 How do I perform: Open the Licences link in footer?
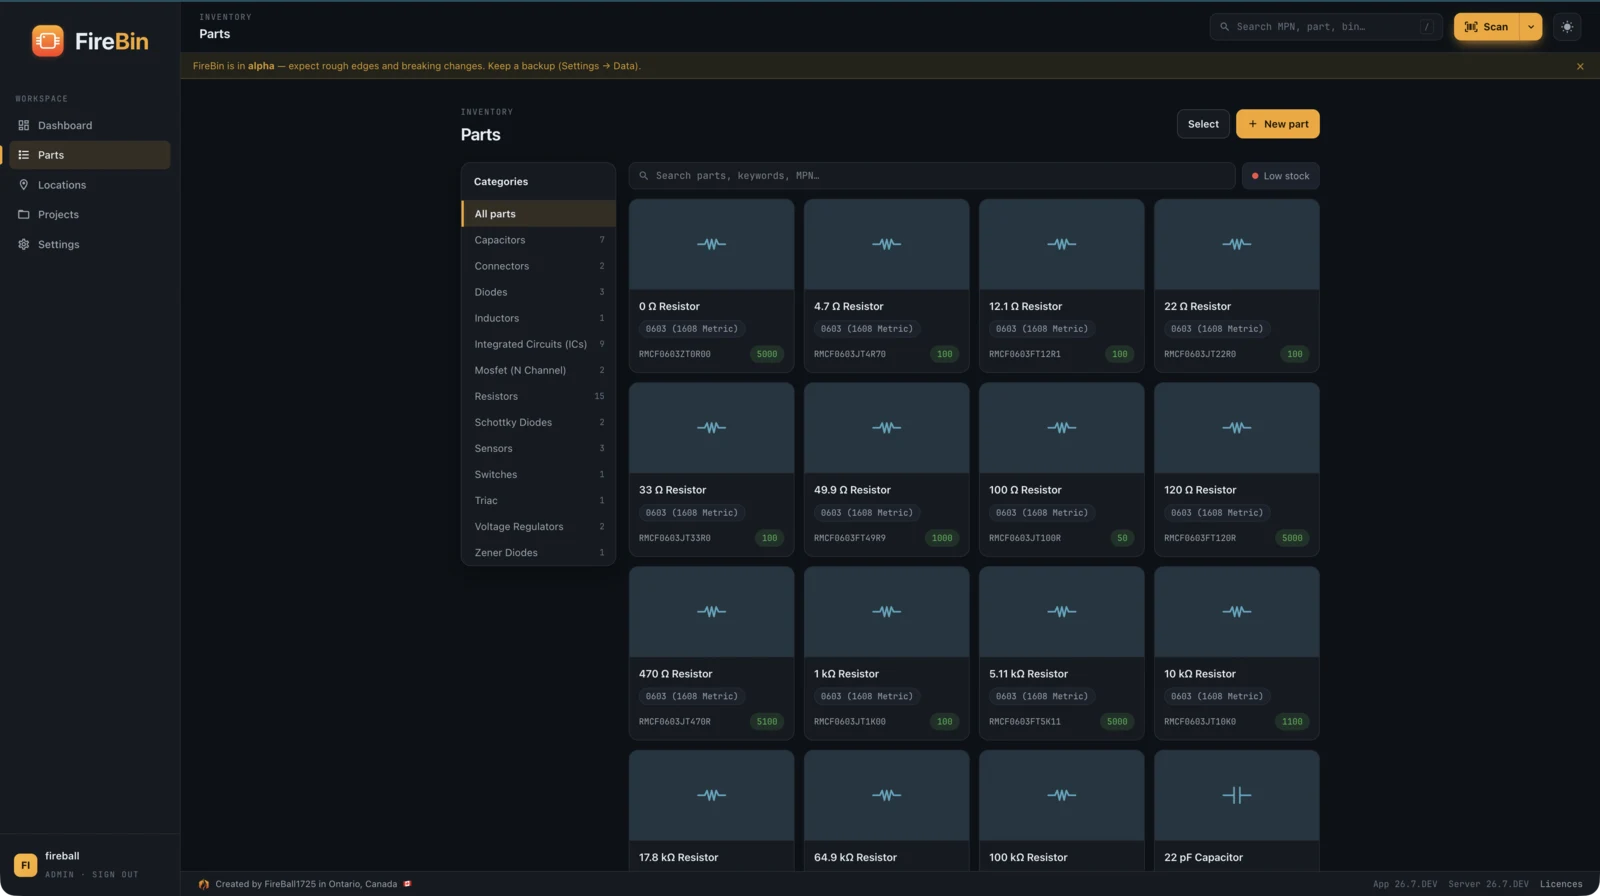point(1561,884)
